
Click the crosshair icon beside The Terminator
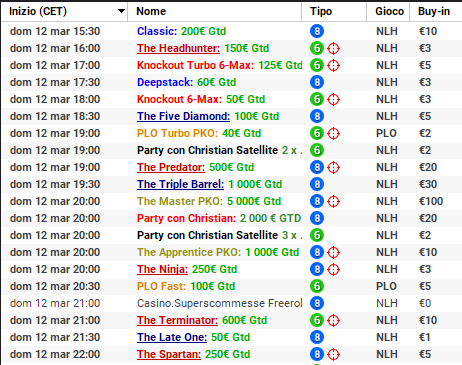coord(333,320)
